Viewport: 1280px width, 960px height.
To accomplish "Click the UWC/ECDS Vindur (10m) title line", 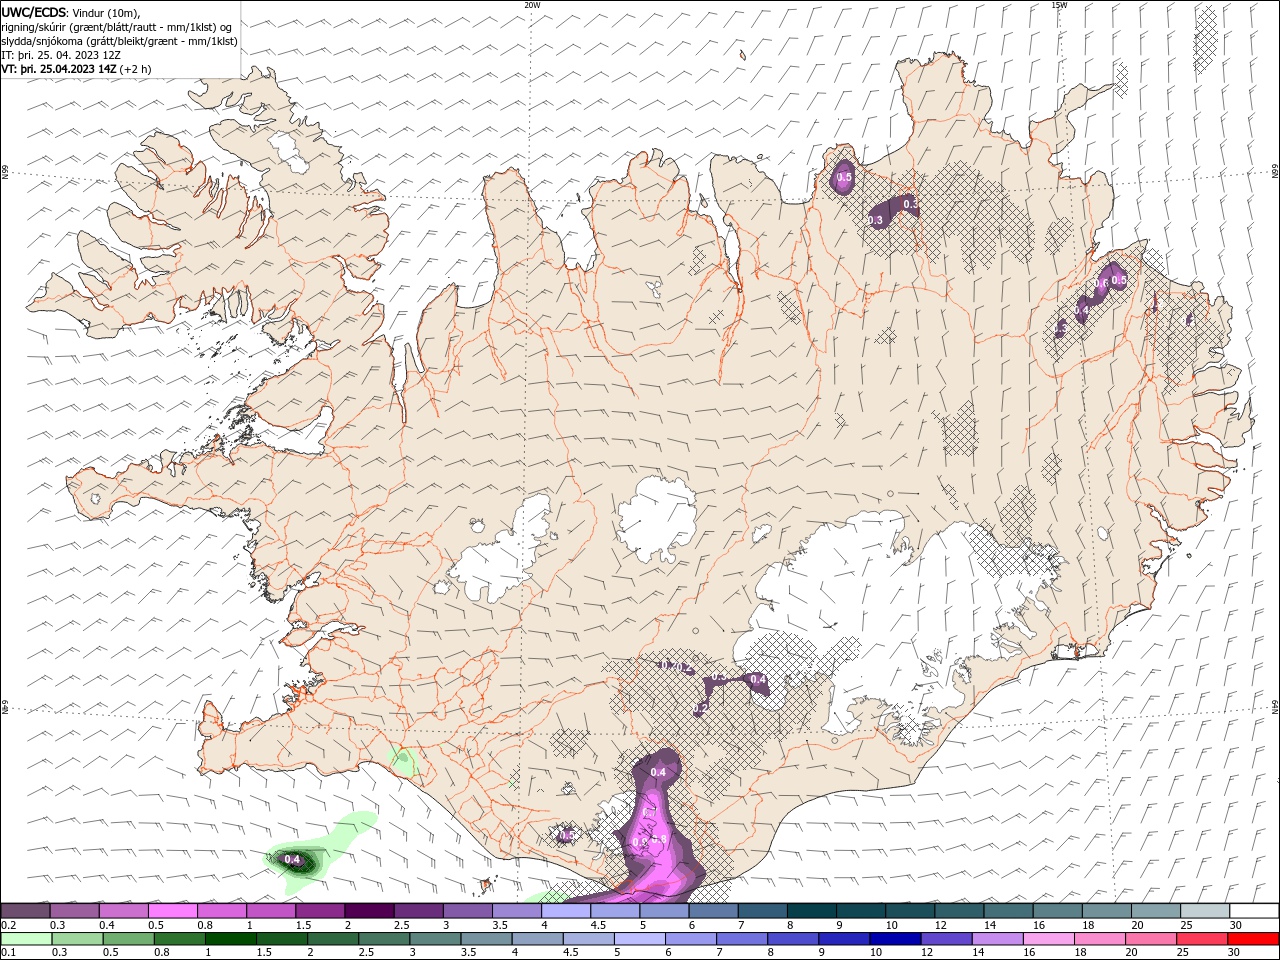I will [x=71, y=12].
